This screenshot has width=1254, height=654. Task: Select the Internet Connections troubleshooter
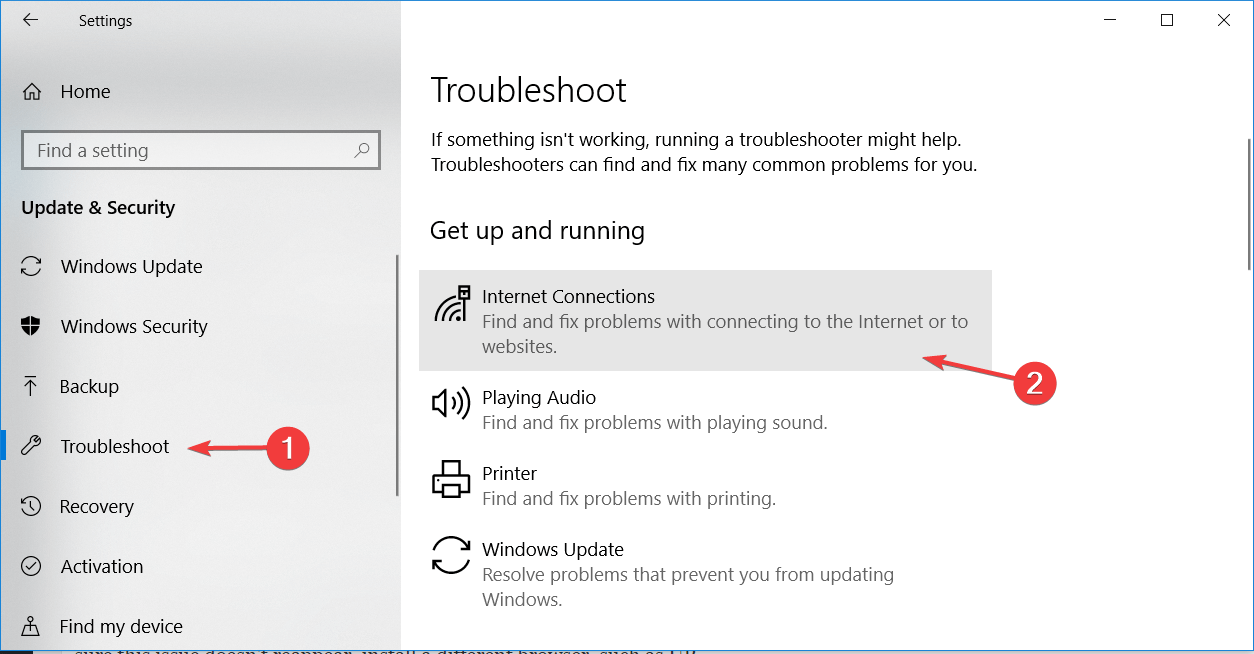click(x=705, y=320)
